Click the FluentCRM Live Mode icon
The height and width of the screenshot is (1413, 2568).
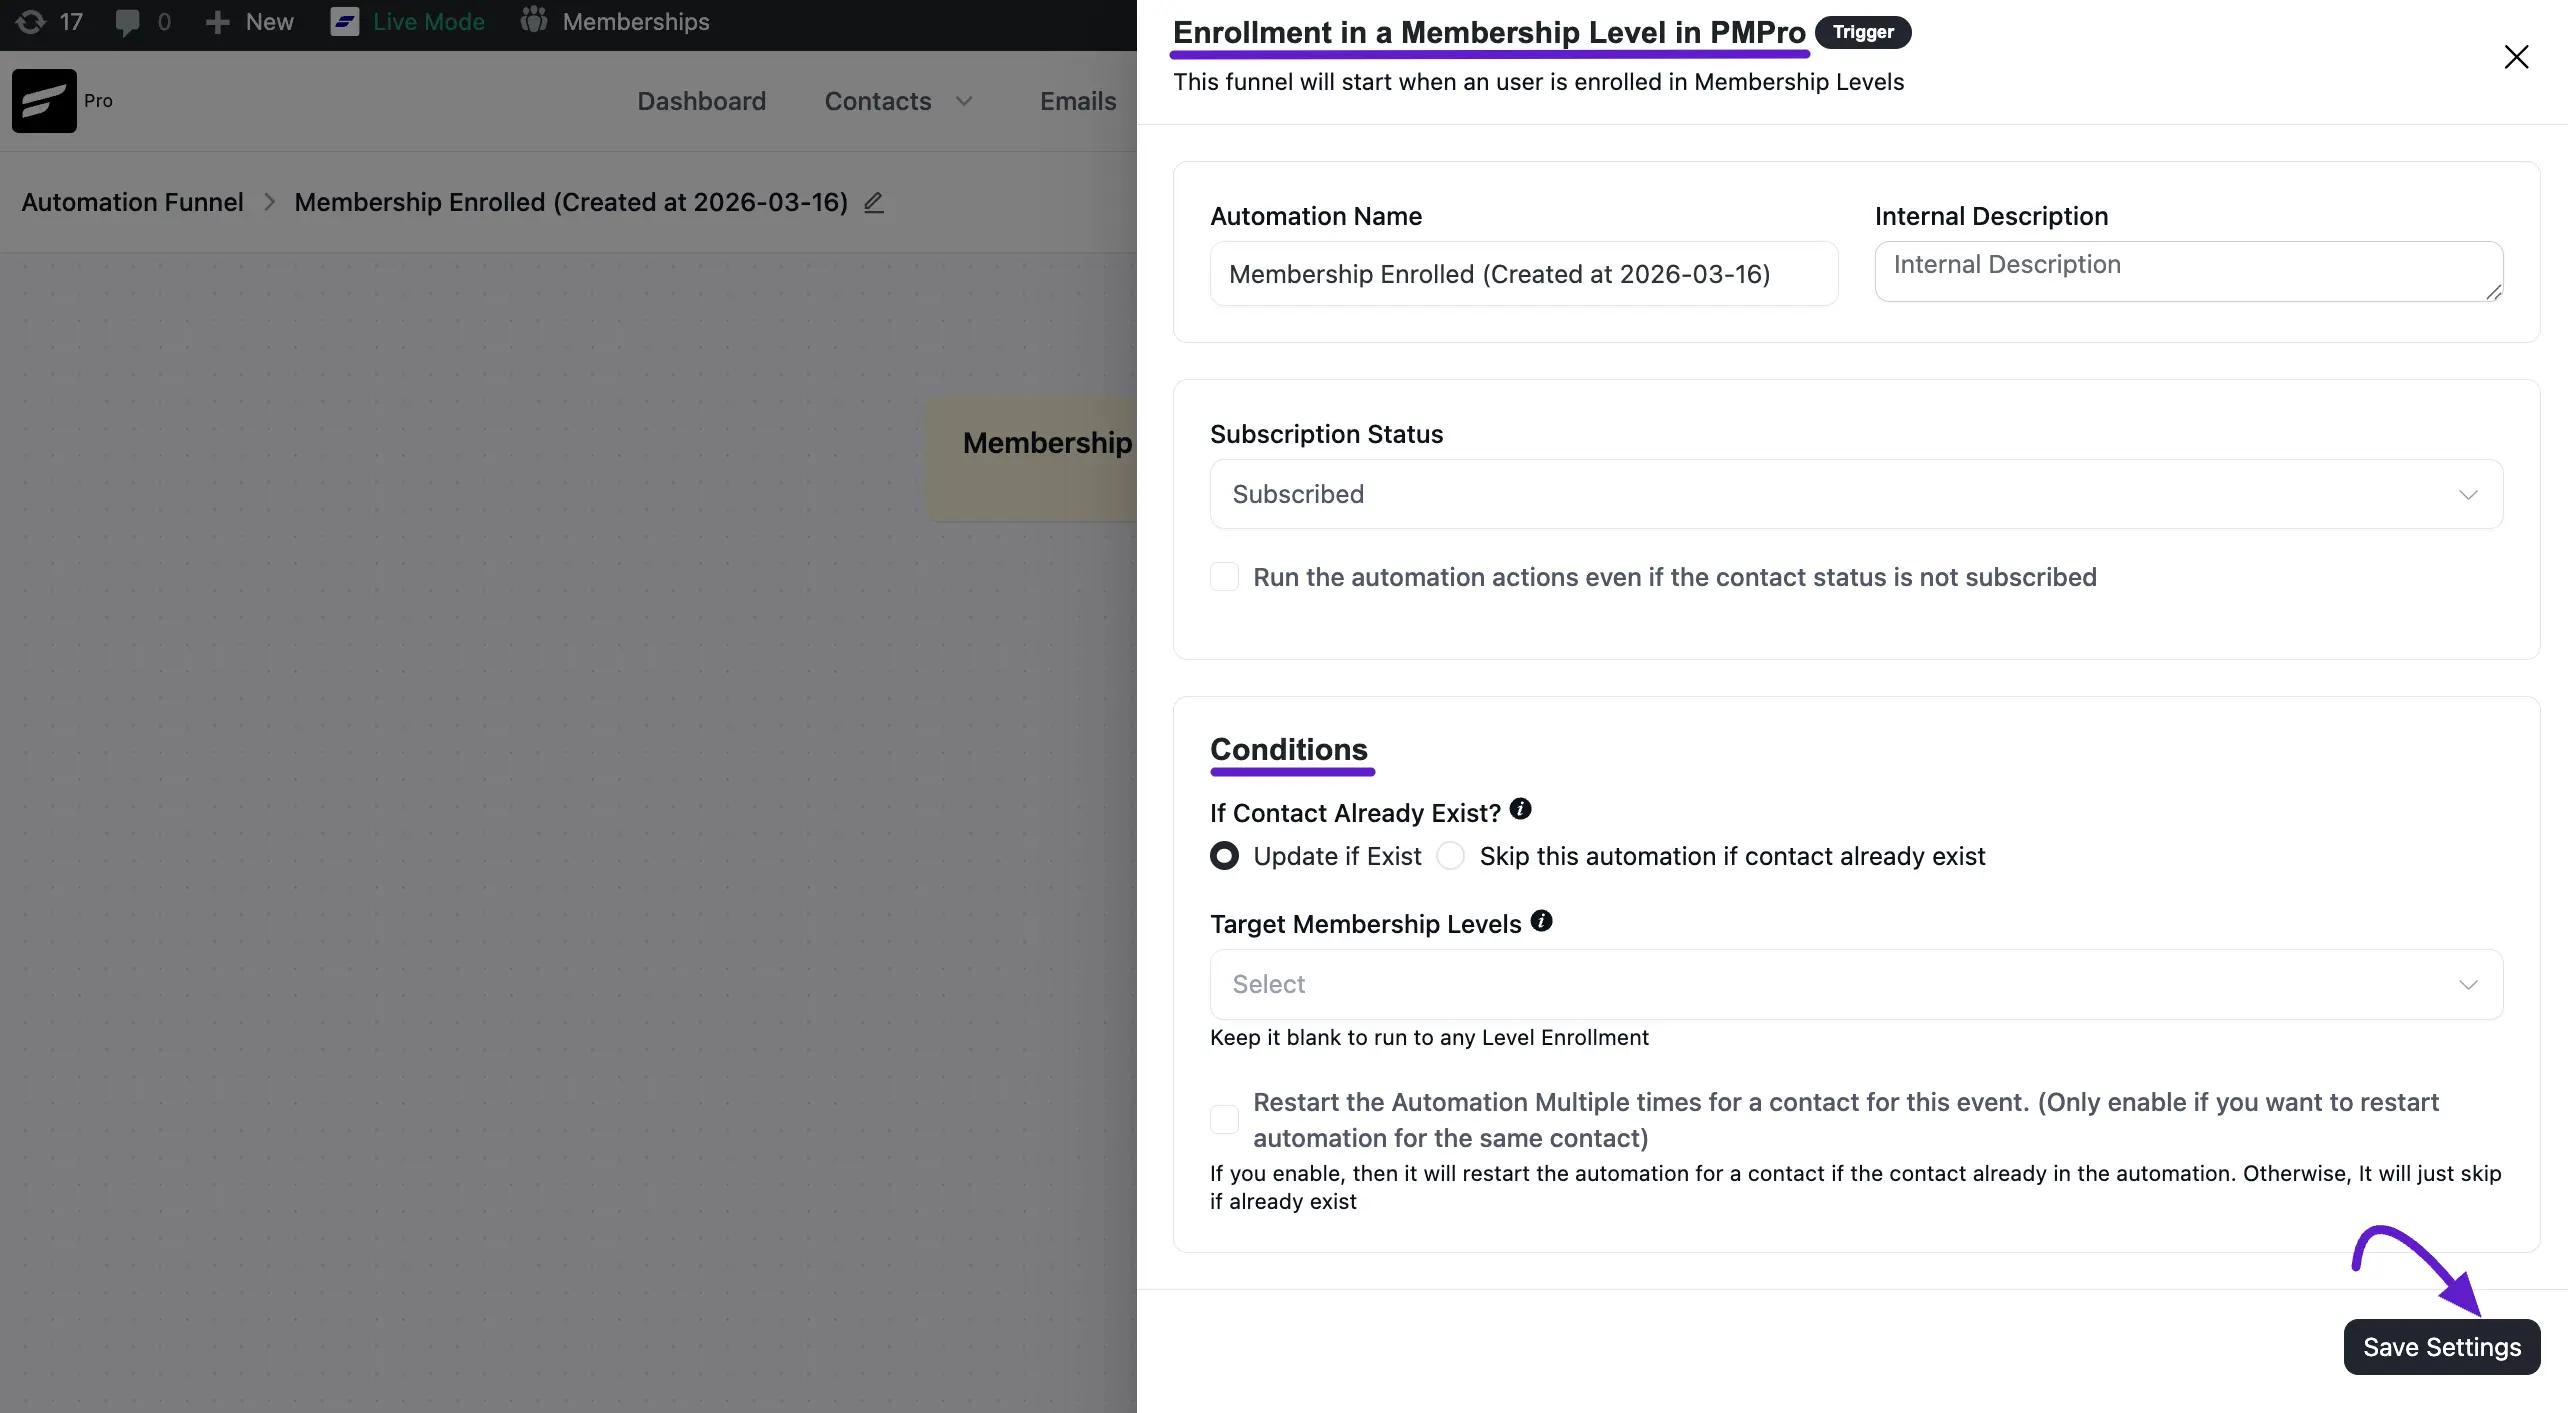[344, 22]
